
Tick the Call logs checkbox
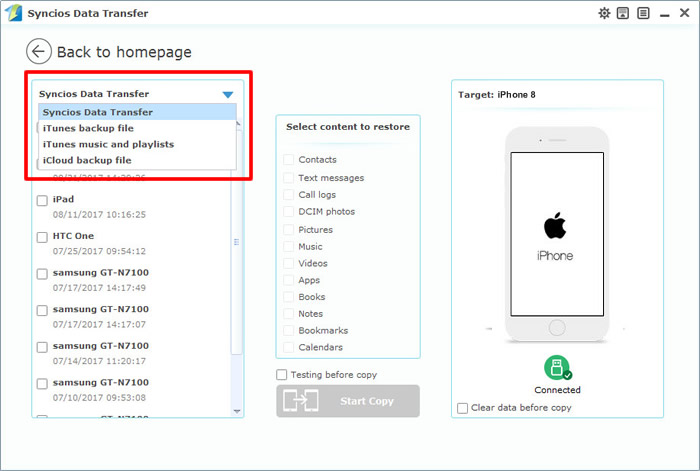(289, 195)
